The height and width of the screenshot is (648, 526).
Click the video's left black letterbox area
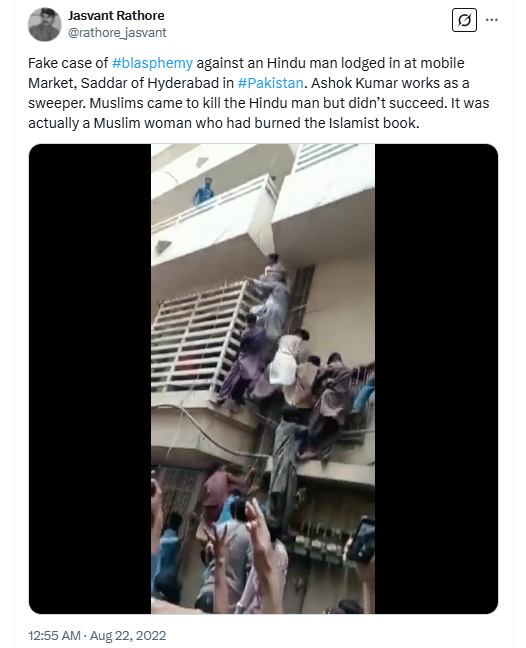click(x=90, y=379)
